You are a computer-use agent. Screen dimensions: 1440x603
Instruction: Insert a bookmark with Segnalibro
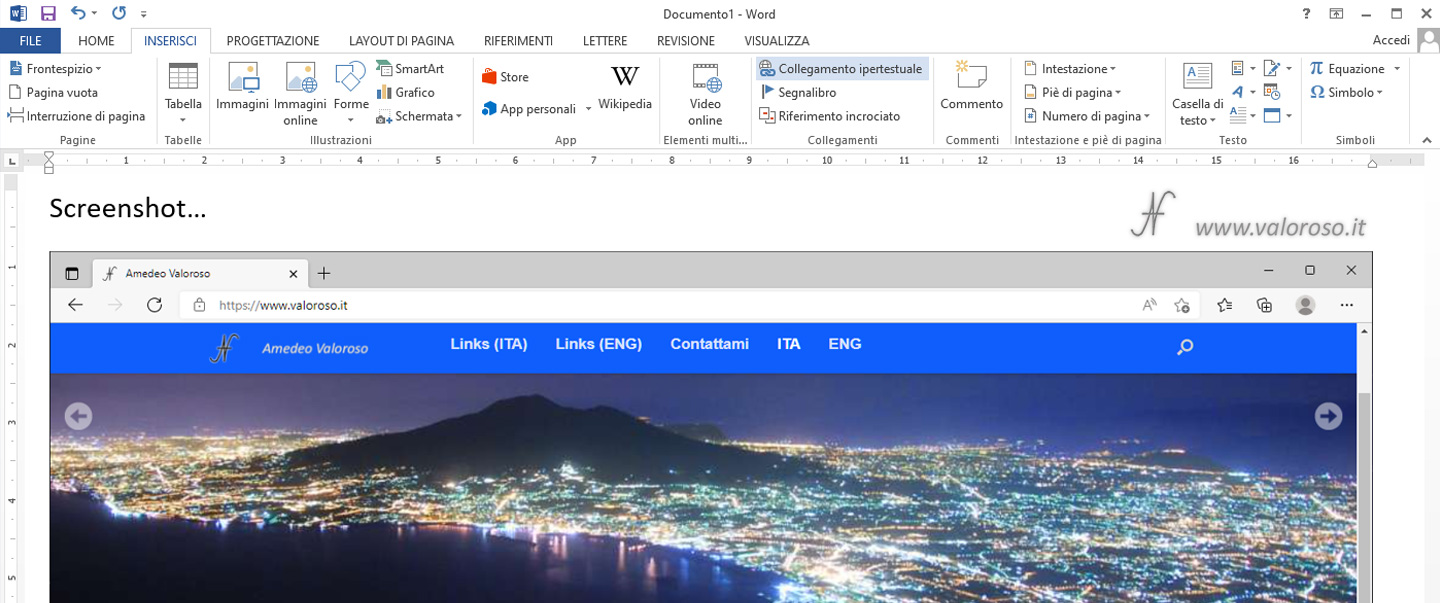(805, 92)
